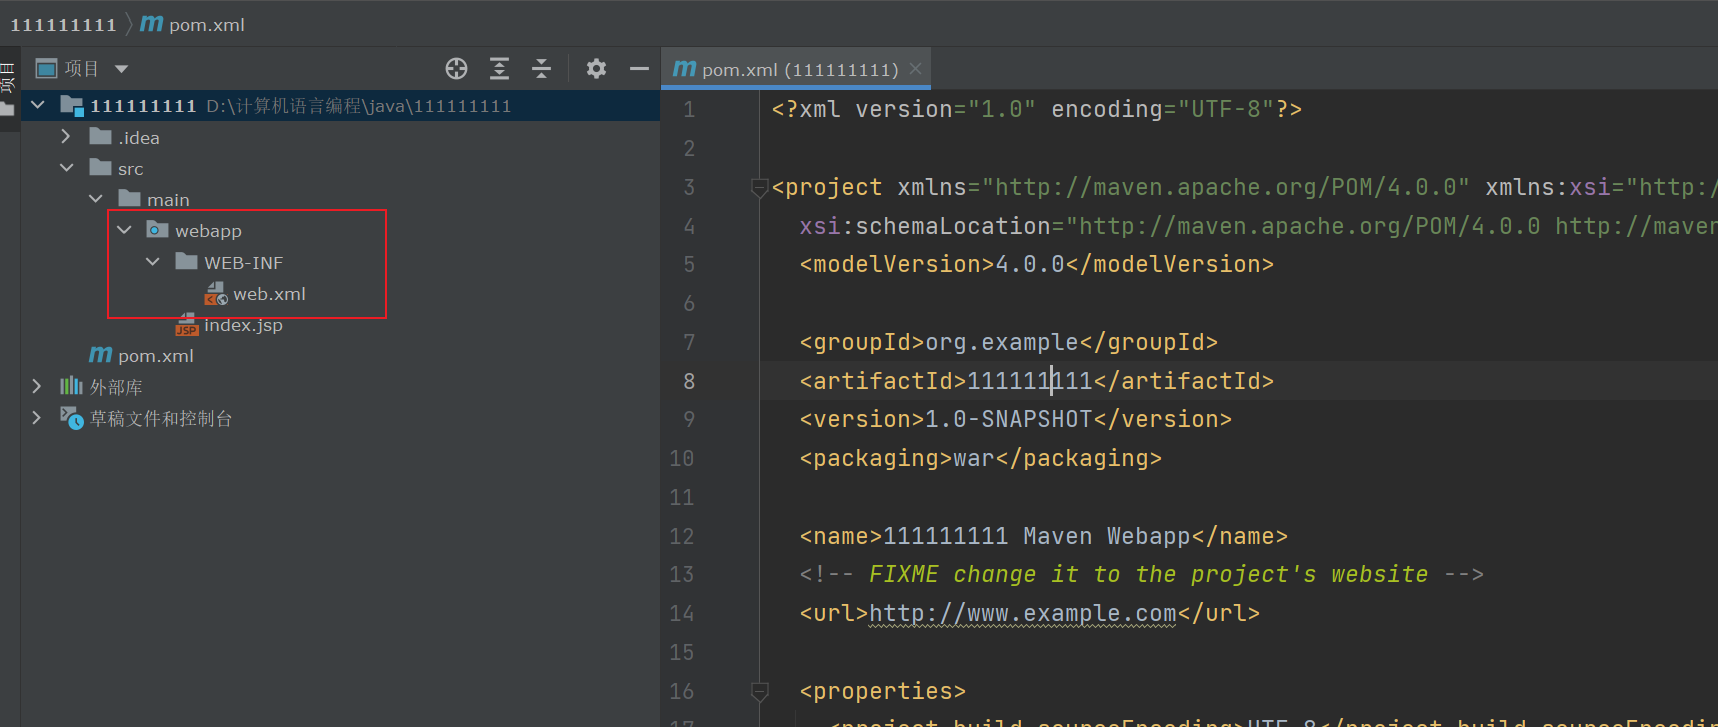1718x727 pixels.
Task: Click the Collapse All icon in project toolbar
Action: click(541, 68)
